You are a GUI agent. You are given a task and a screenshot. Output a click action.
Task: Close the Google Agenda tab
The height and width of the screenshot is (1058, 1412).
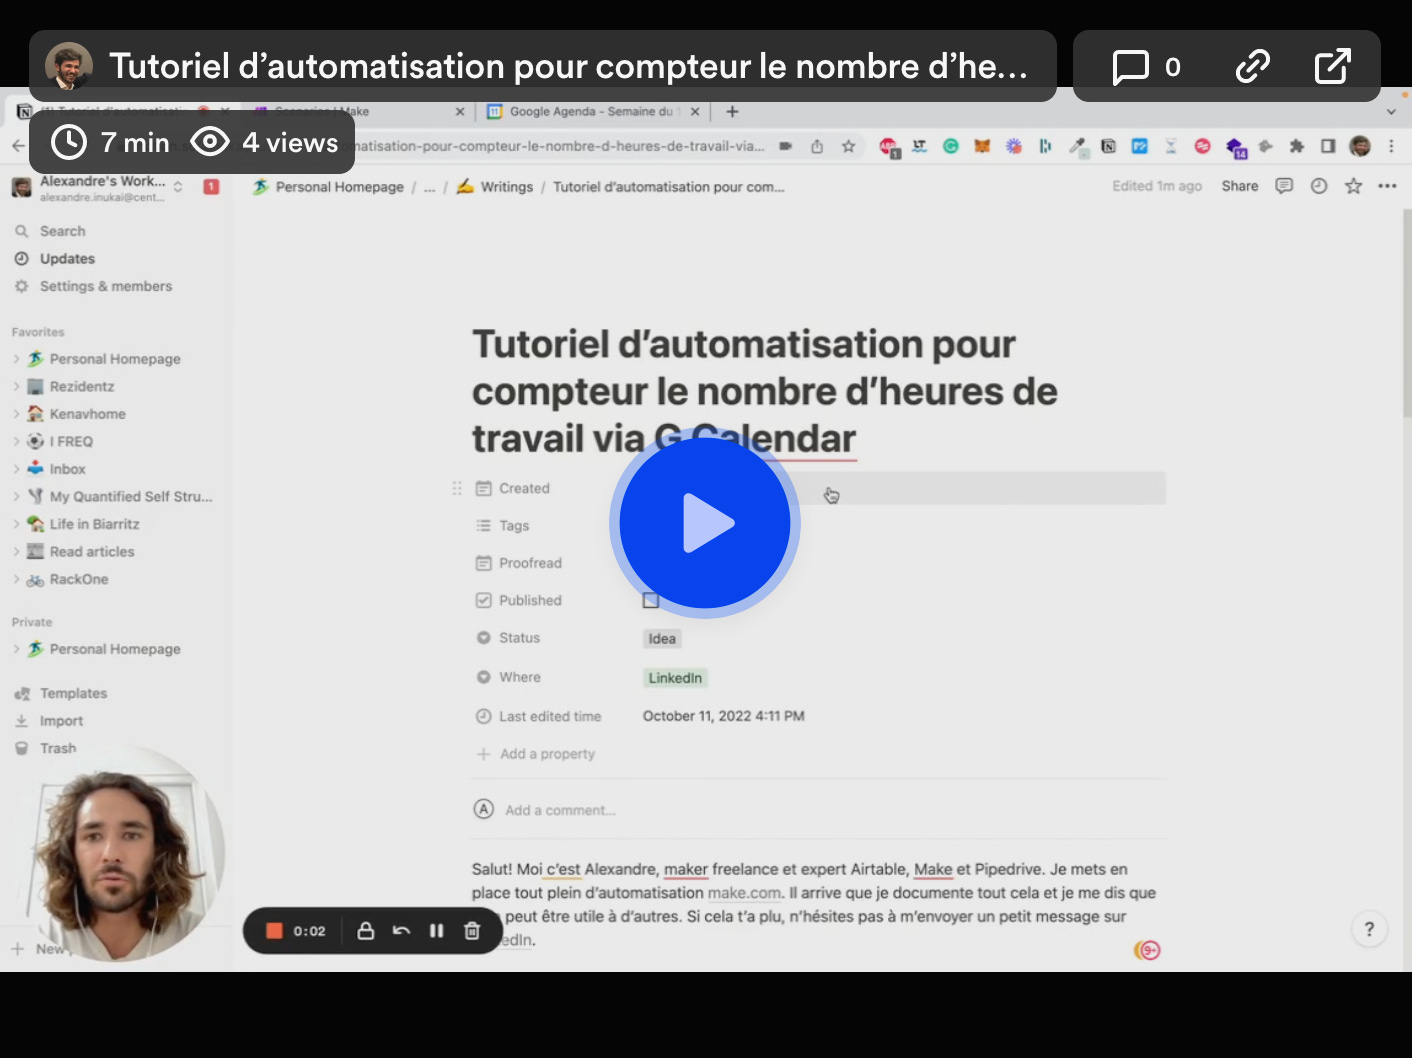pyautogui.click(x=695, y=112)
